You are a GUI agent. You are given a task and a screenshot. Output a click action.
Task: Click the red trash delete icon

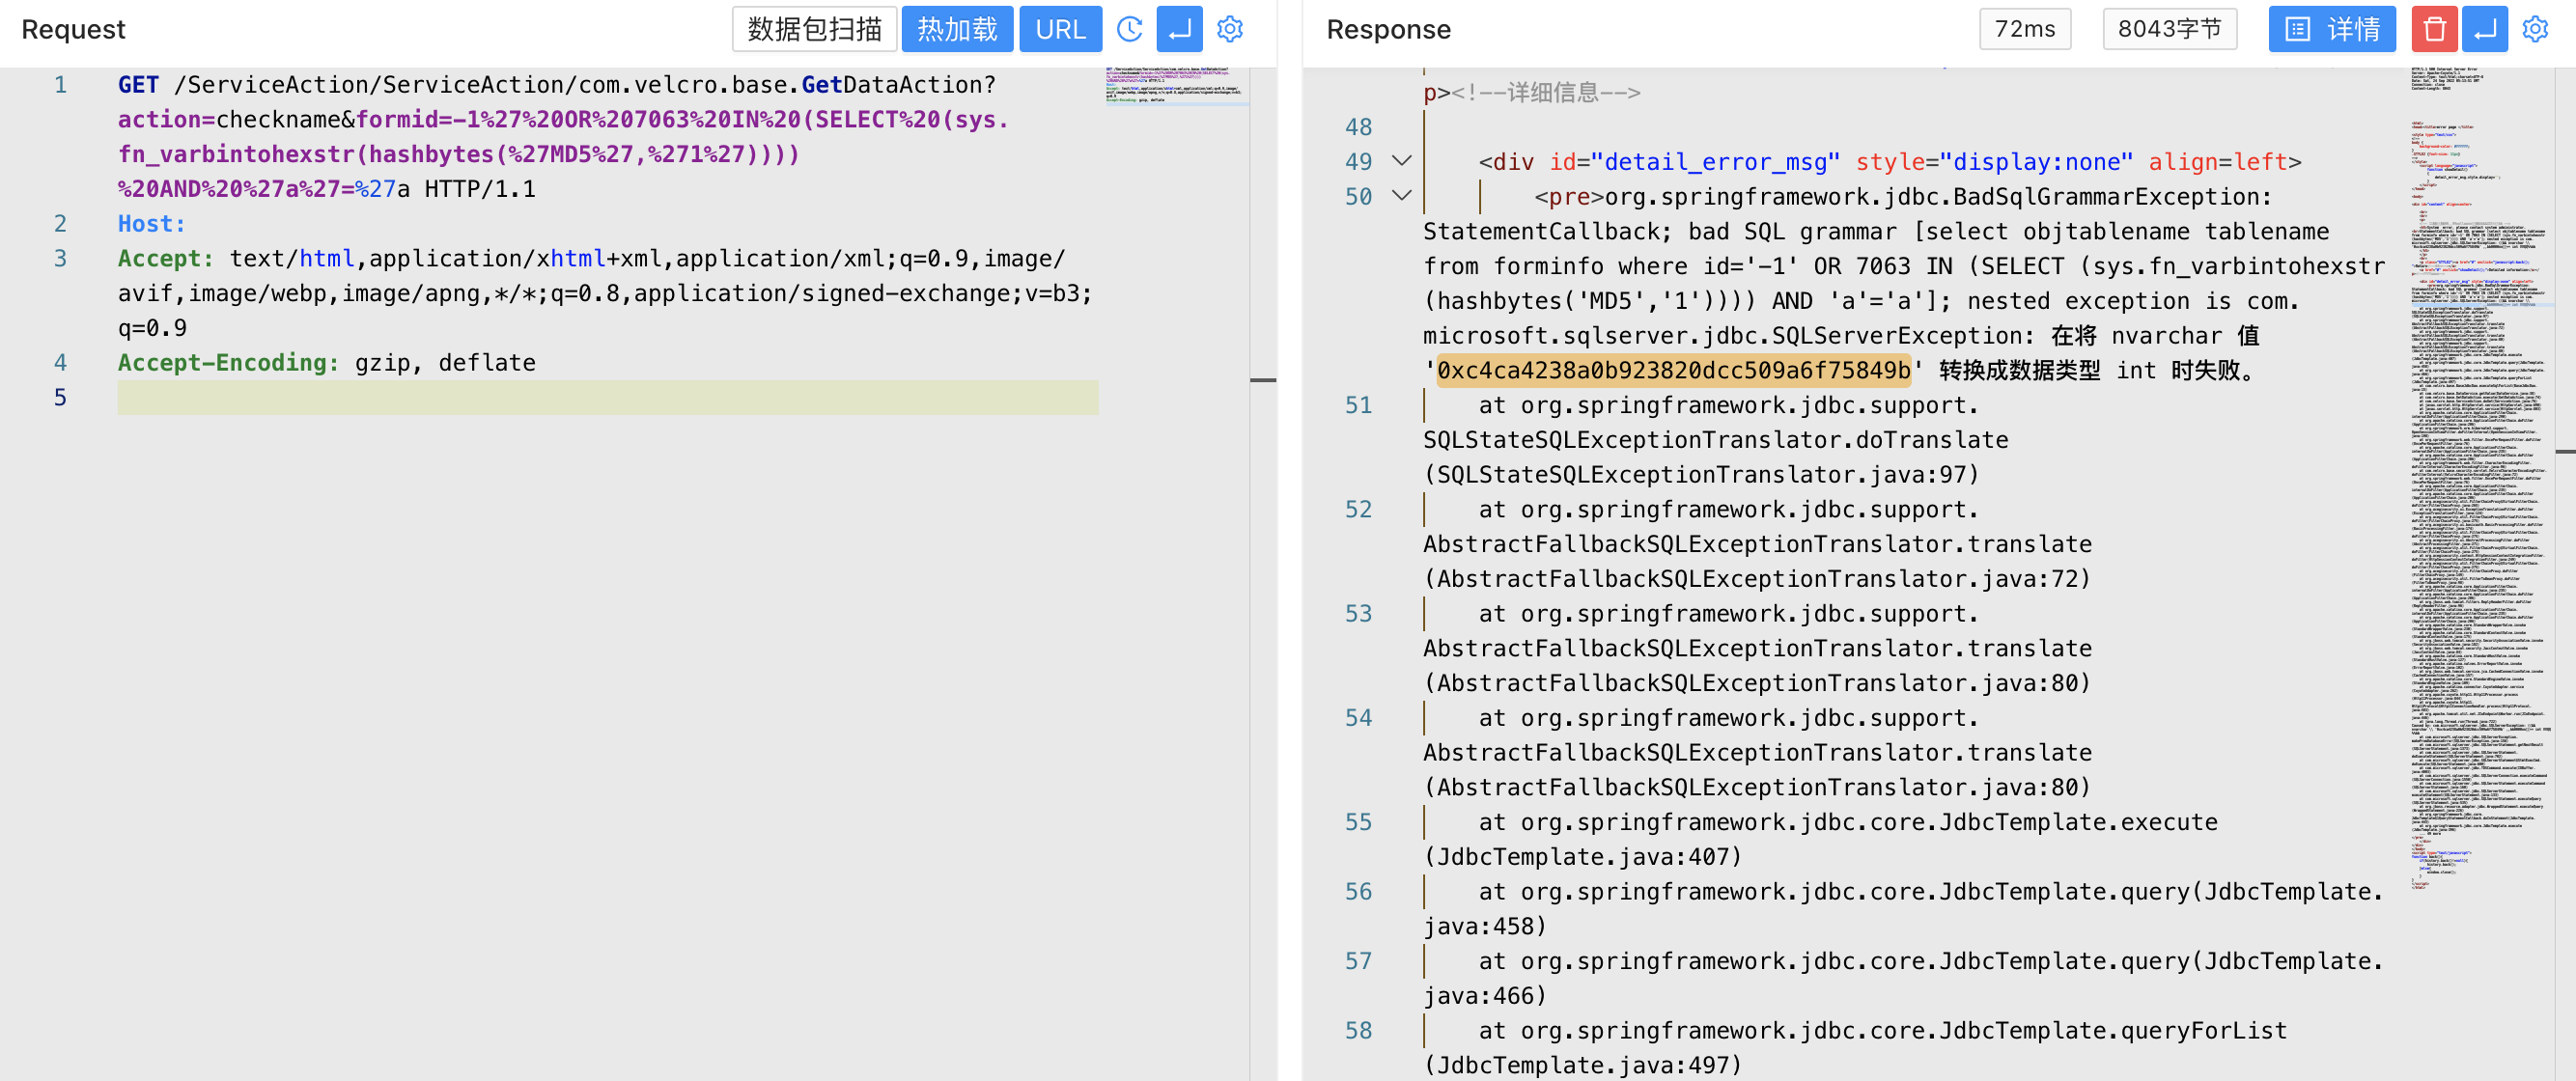(2434, 29)
